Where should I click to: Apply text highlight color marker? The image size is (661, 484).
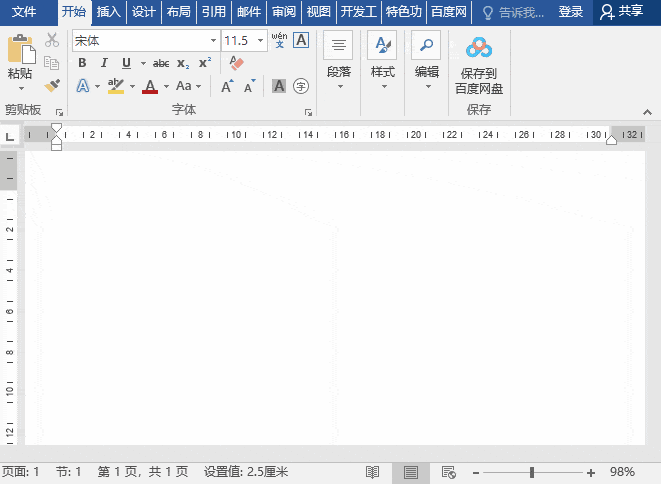tap(116, 86)
